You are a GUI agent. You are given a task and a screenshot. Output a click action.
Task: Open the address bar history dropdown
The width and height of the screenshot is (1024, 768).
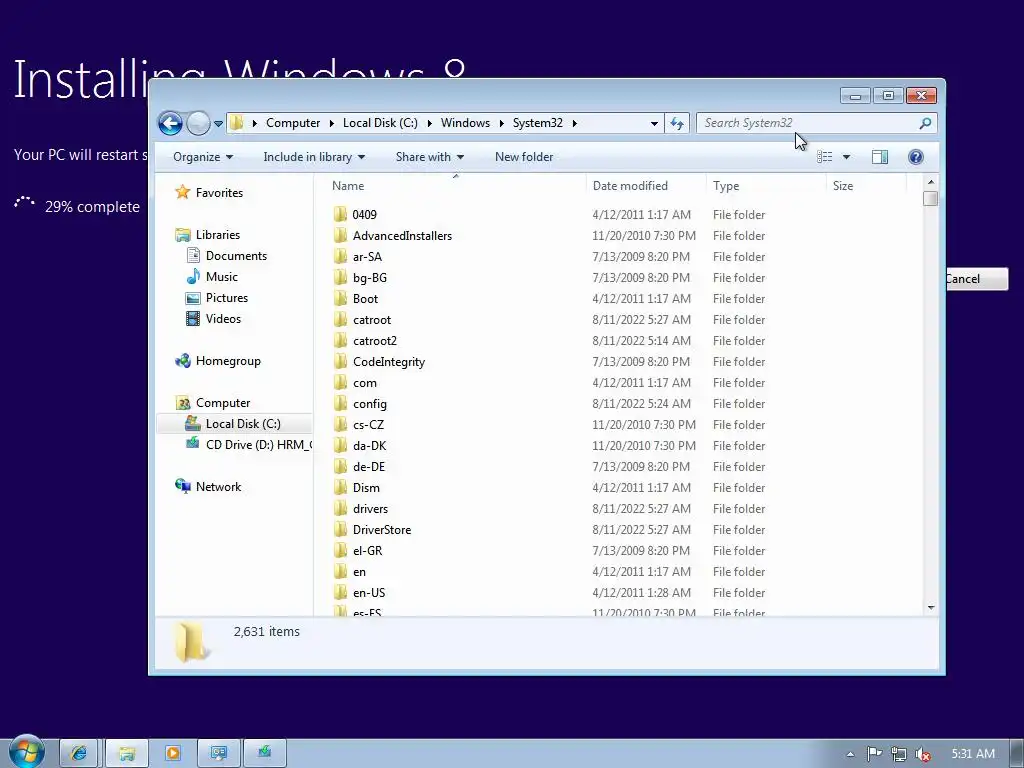[x=654, y=123]
